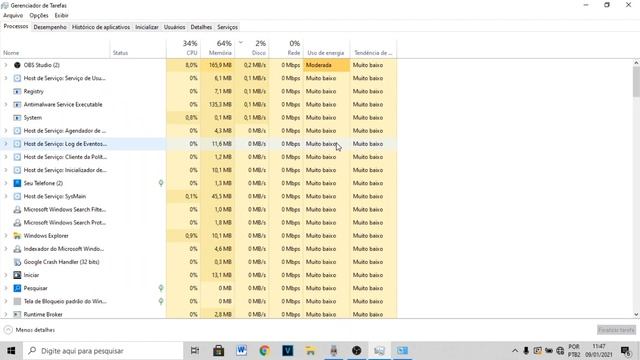
Task: Open the Arquivo menu
Action: point(13,16)
